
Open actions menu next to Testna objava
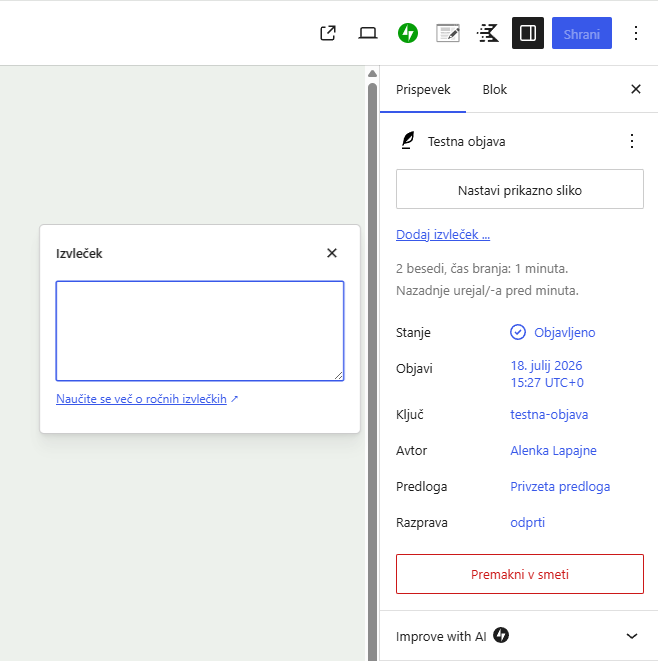(x=631, y=141)
